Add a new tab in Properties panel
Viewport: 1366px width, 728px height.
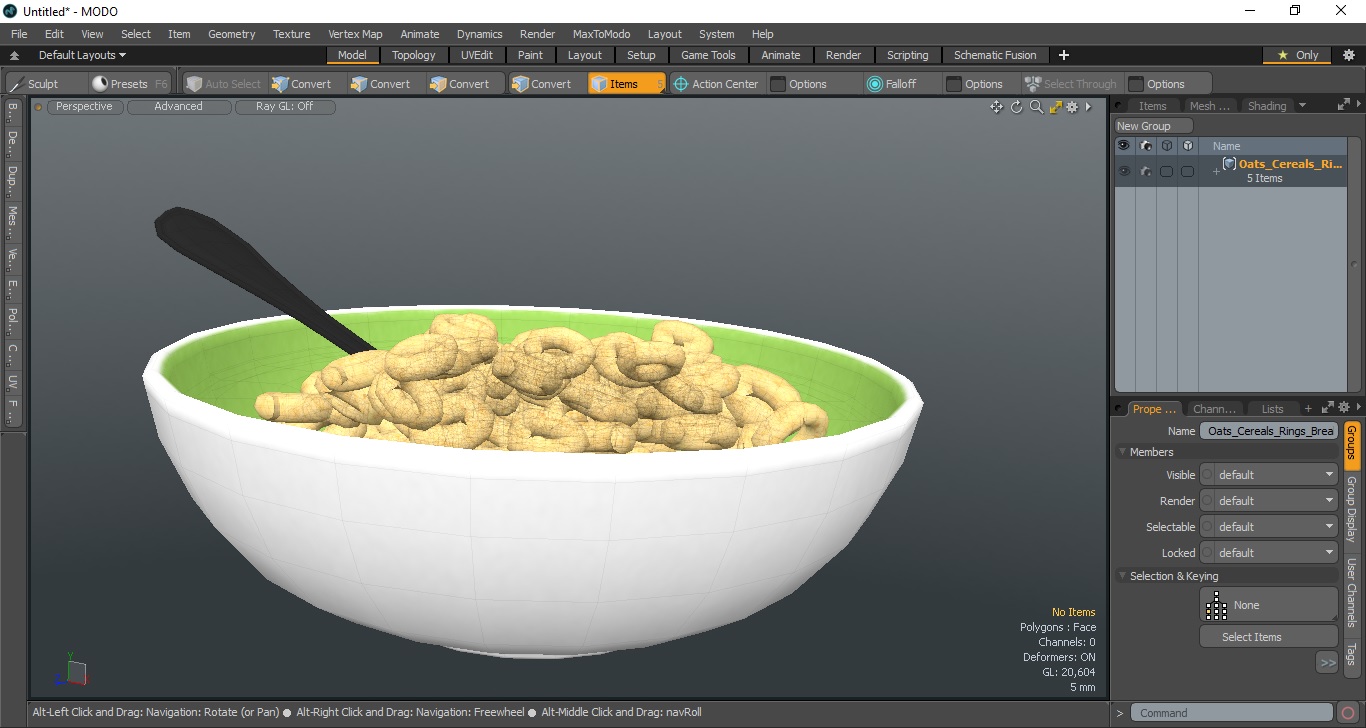[x=1307, y=408]
